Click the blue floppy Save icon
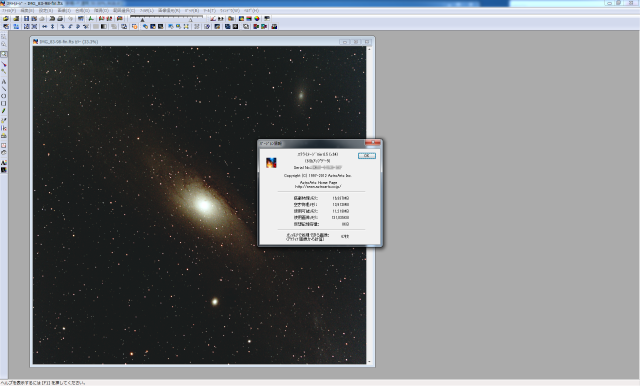This screenshot has height=386, width=640. tap(27, 19)
